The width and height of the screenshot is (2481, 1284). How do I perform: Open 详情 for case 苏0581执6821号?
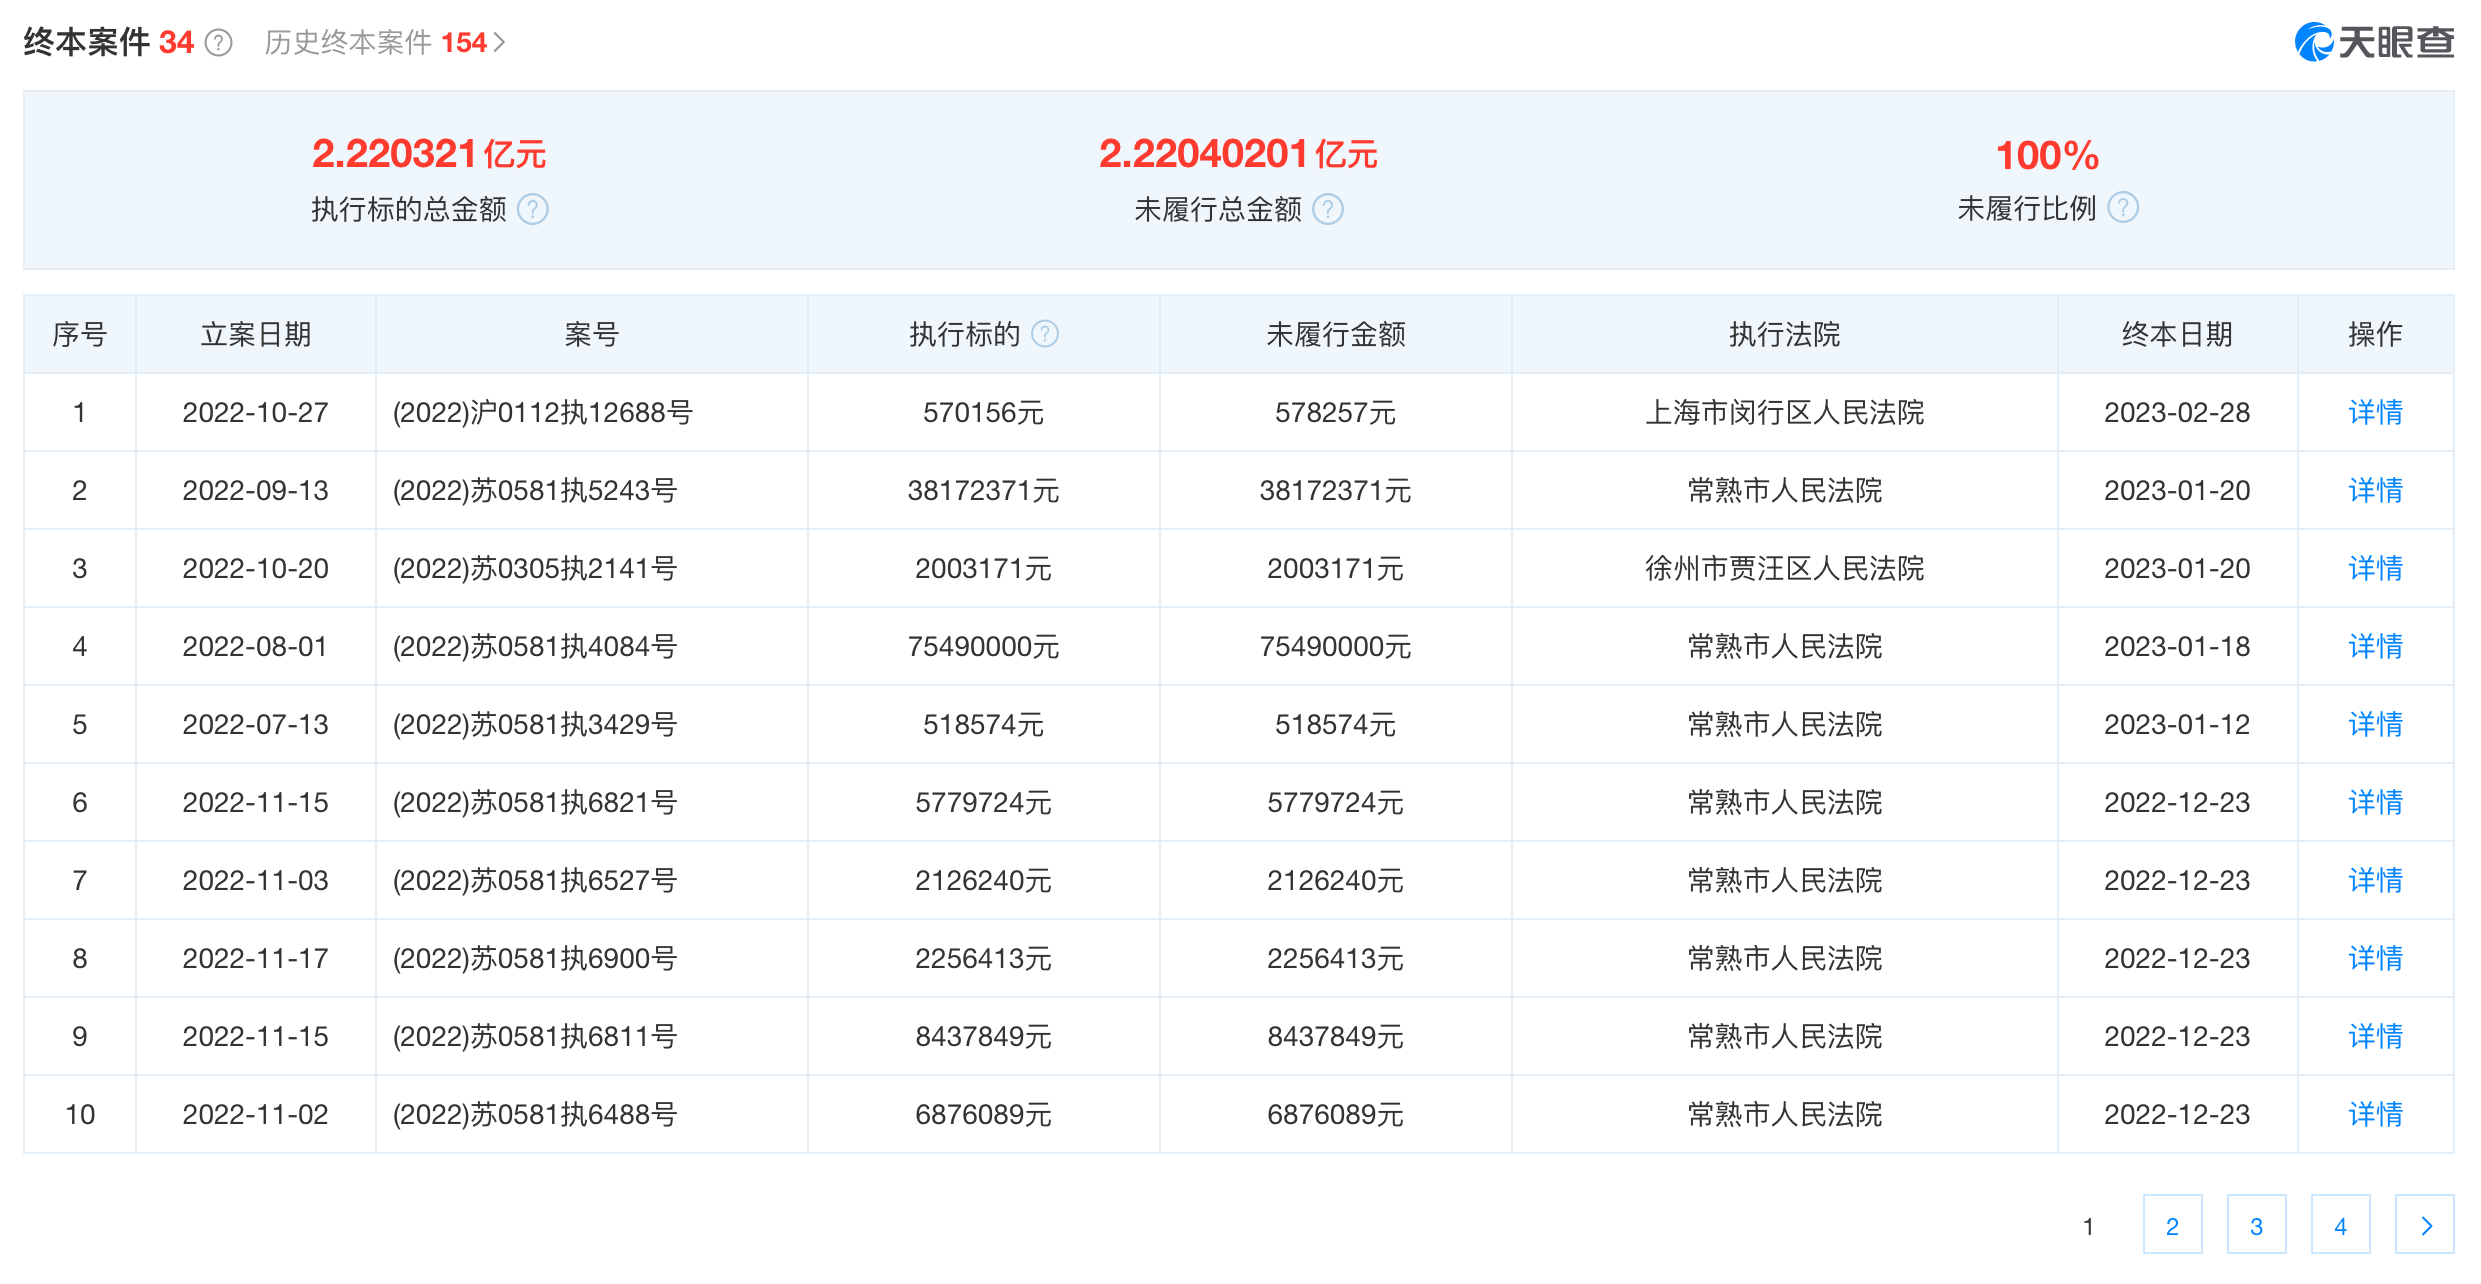(x=2374, y=802)
